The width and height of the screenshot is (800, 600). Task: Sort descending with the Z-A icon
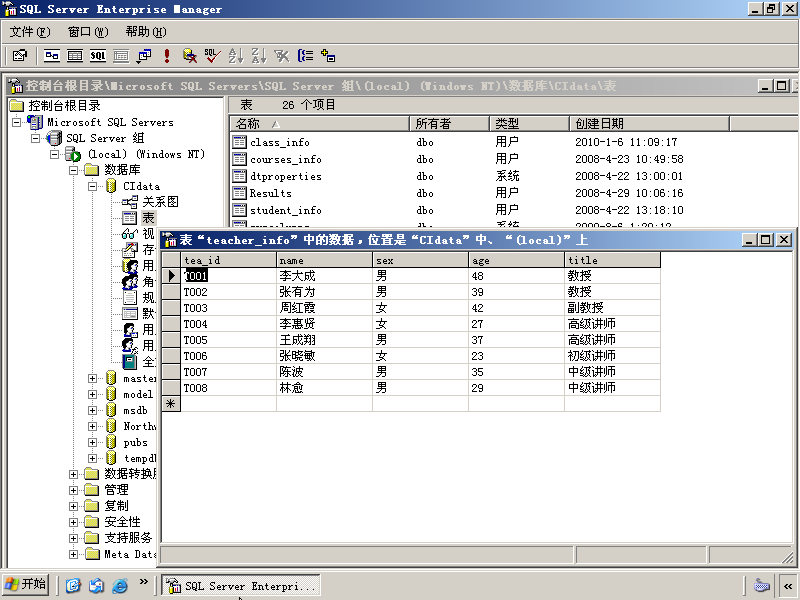click(259, 56)
